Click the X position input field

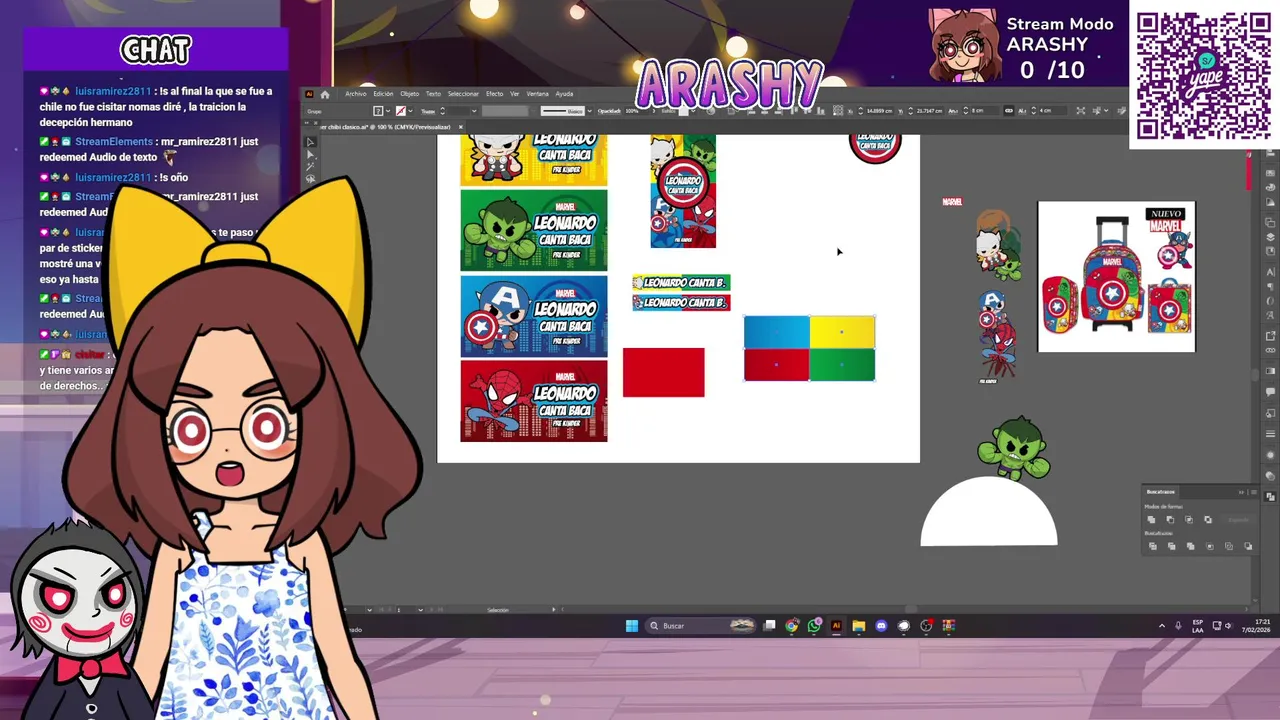tap(880, 111)
